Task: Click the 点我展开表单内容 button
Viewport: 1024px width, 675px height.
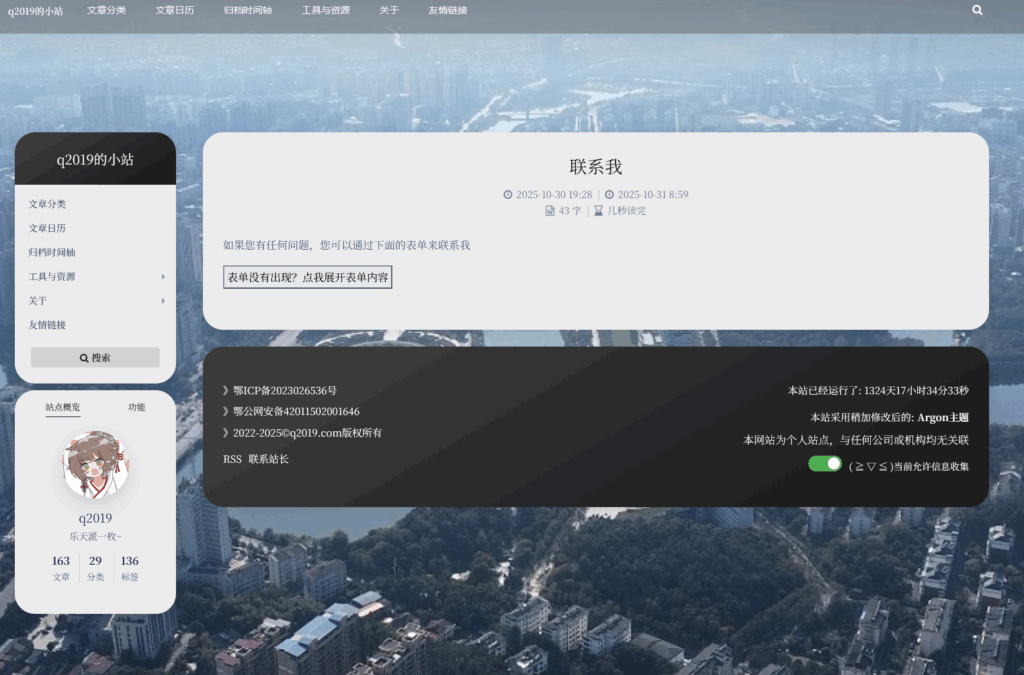Action: point(307,277)
